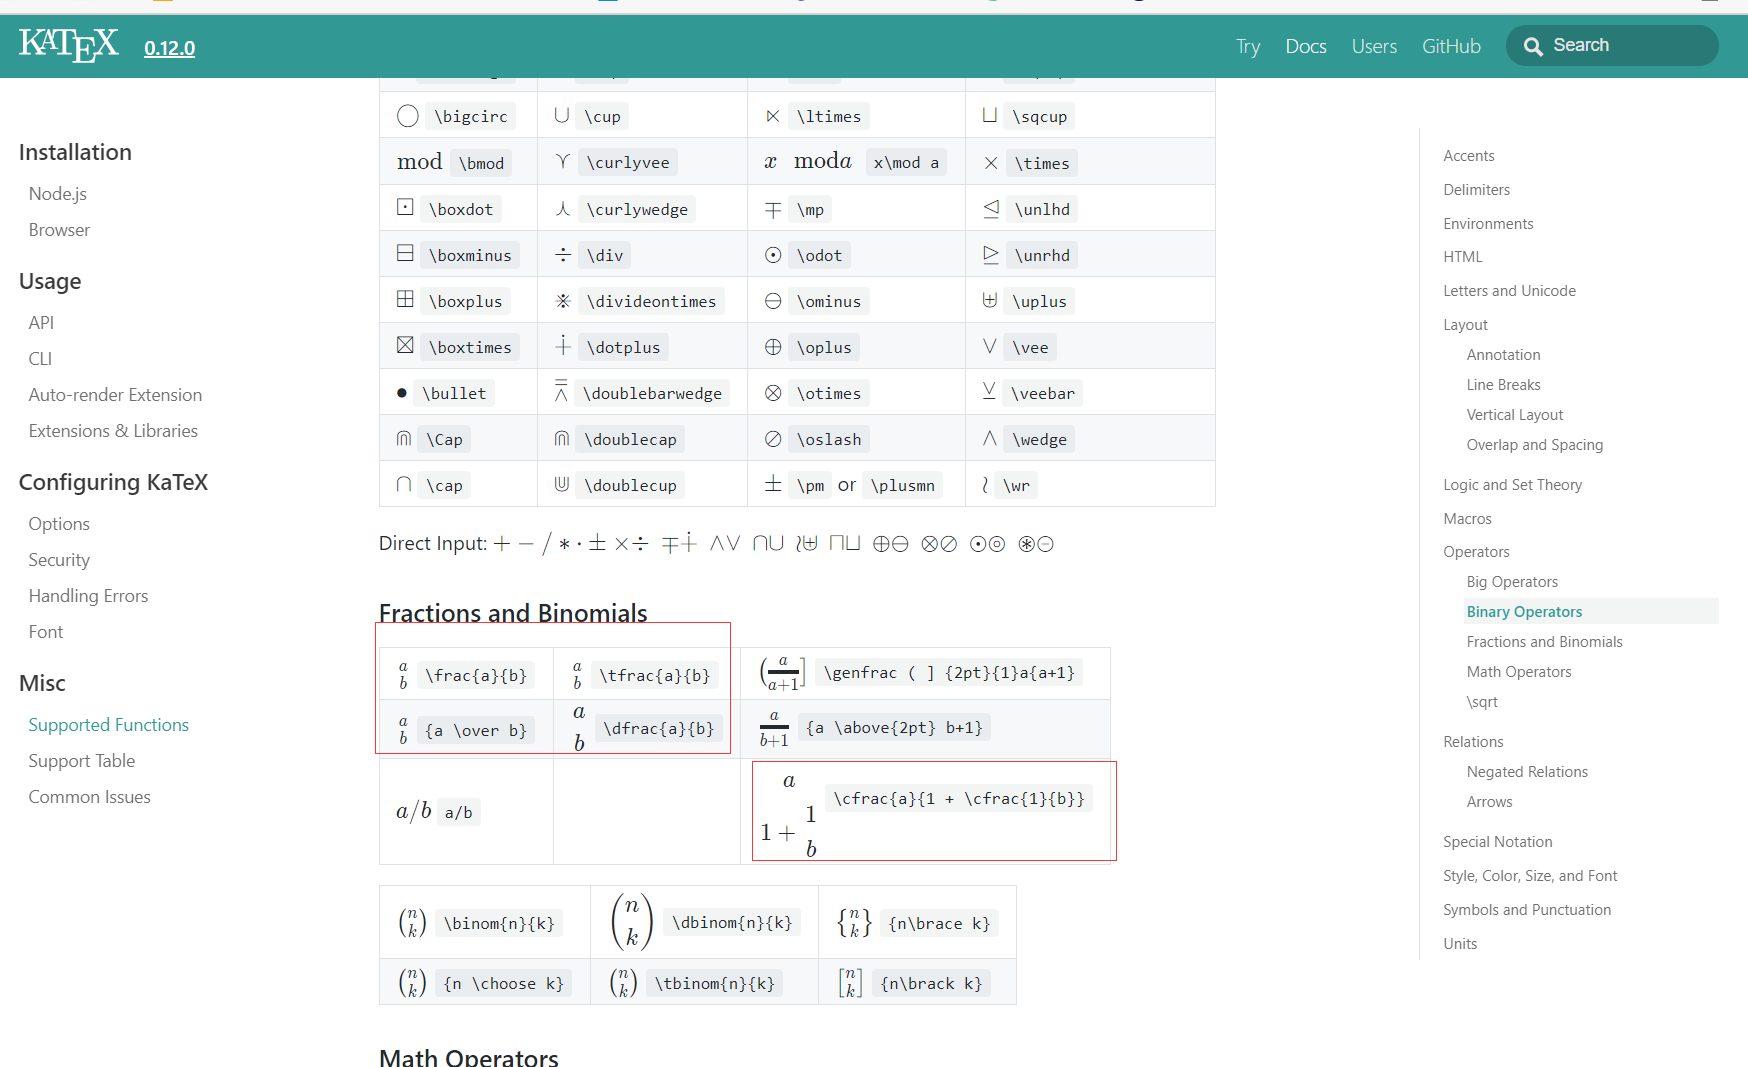Jump to Binary Operators in table of contents
Image resolution: width=1748 pixels, height=1067 pixels.
click(1524, 611)
